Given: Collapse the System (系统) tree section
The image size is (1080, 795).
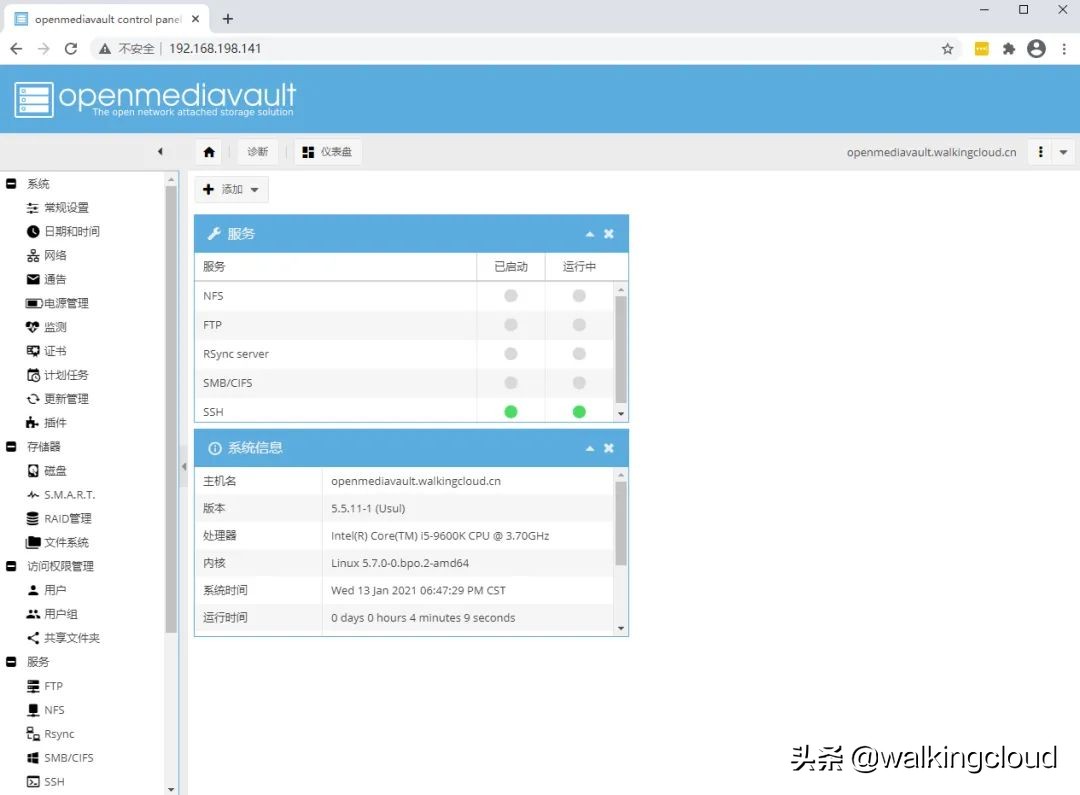Looking at the screenshot, I should coord(11,183).
